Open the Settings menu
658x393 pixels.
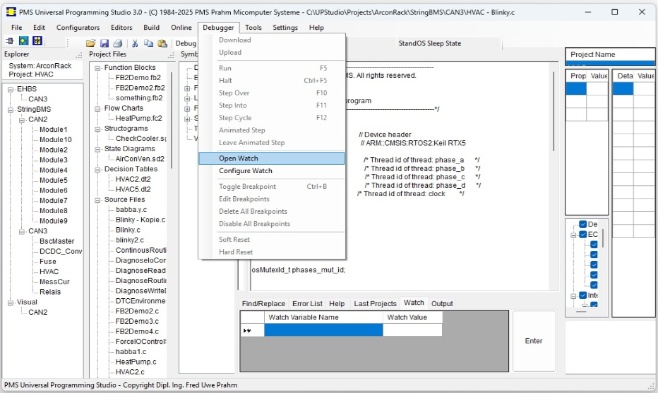(x=285, y=28)
